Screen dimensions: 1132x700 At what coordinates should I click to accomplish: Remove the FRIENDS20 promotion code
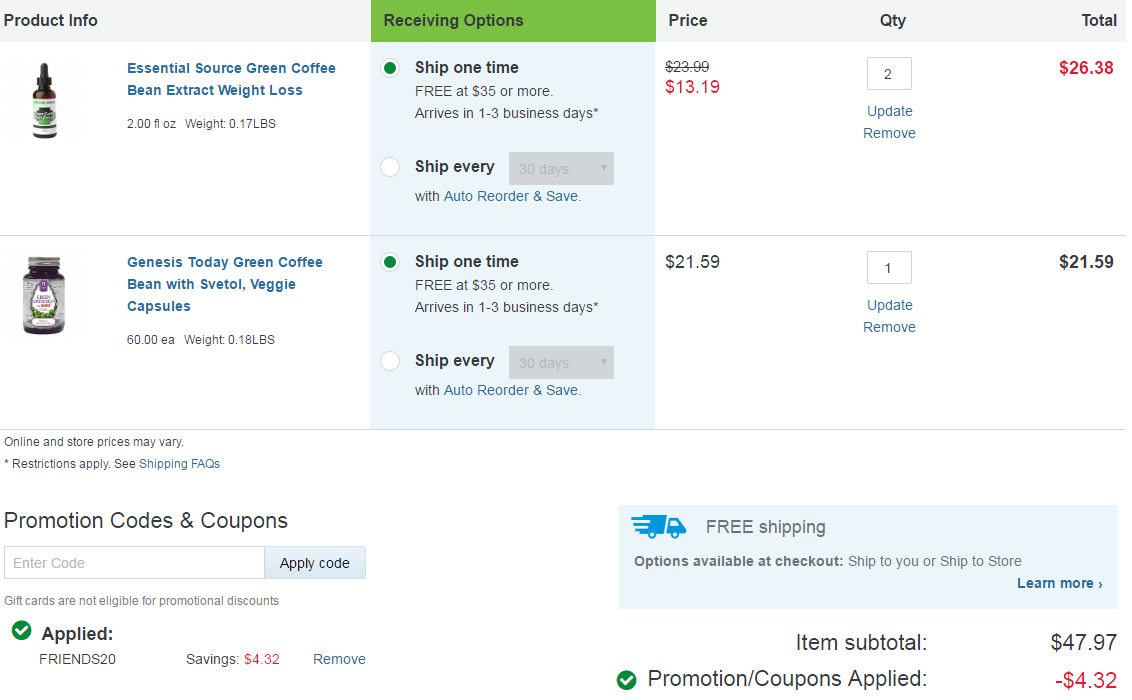click(339, 660)
